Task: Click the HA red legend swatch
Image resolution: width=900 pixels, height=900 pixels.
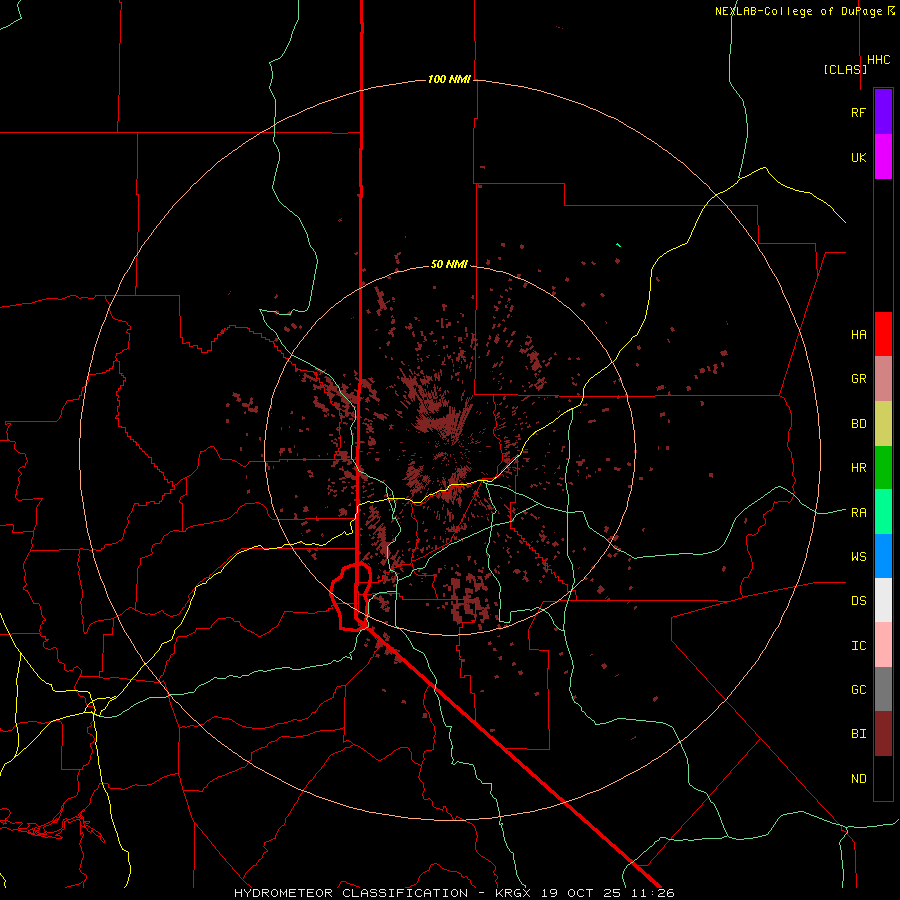Action: [883, 334]
